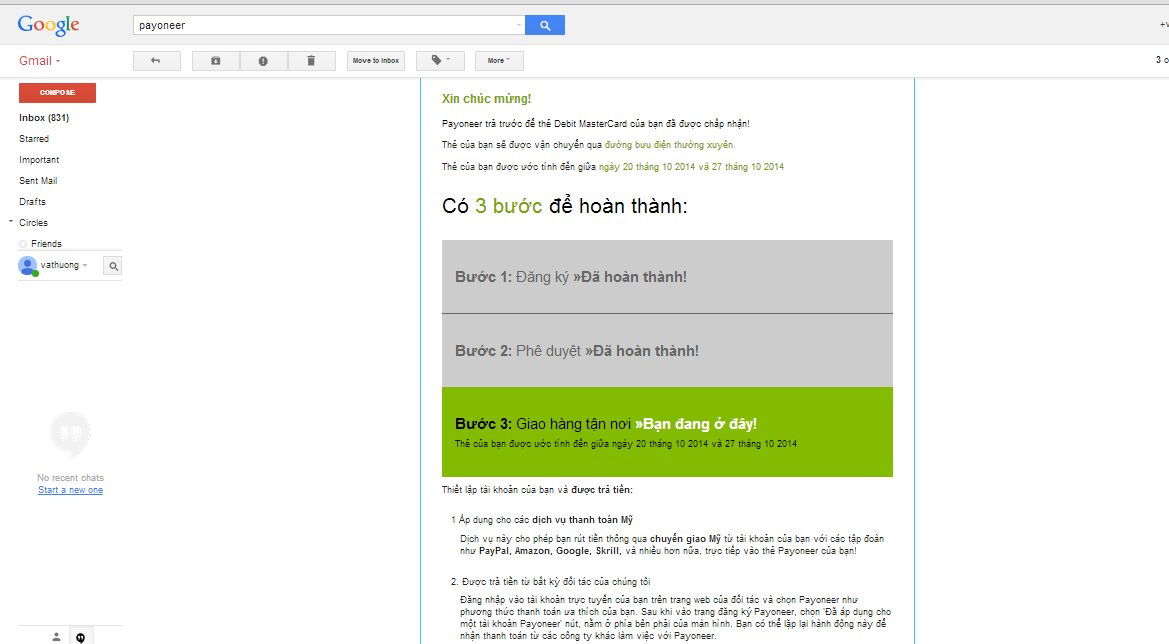Image resolution: width=1169 pixels, height=644 pixels.
Task: Delete the email with the trash icon
Action: [311, 60]
